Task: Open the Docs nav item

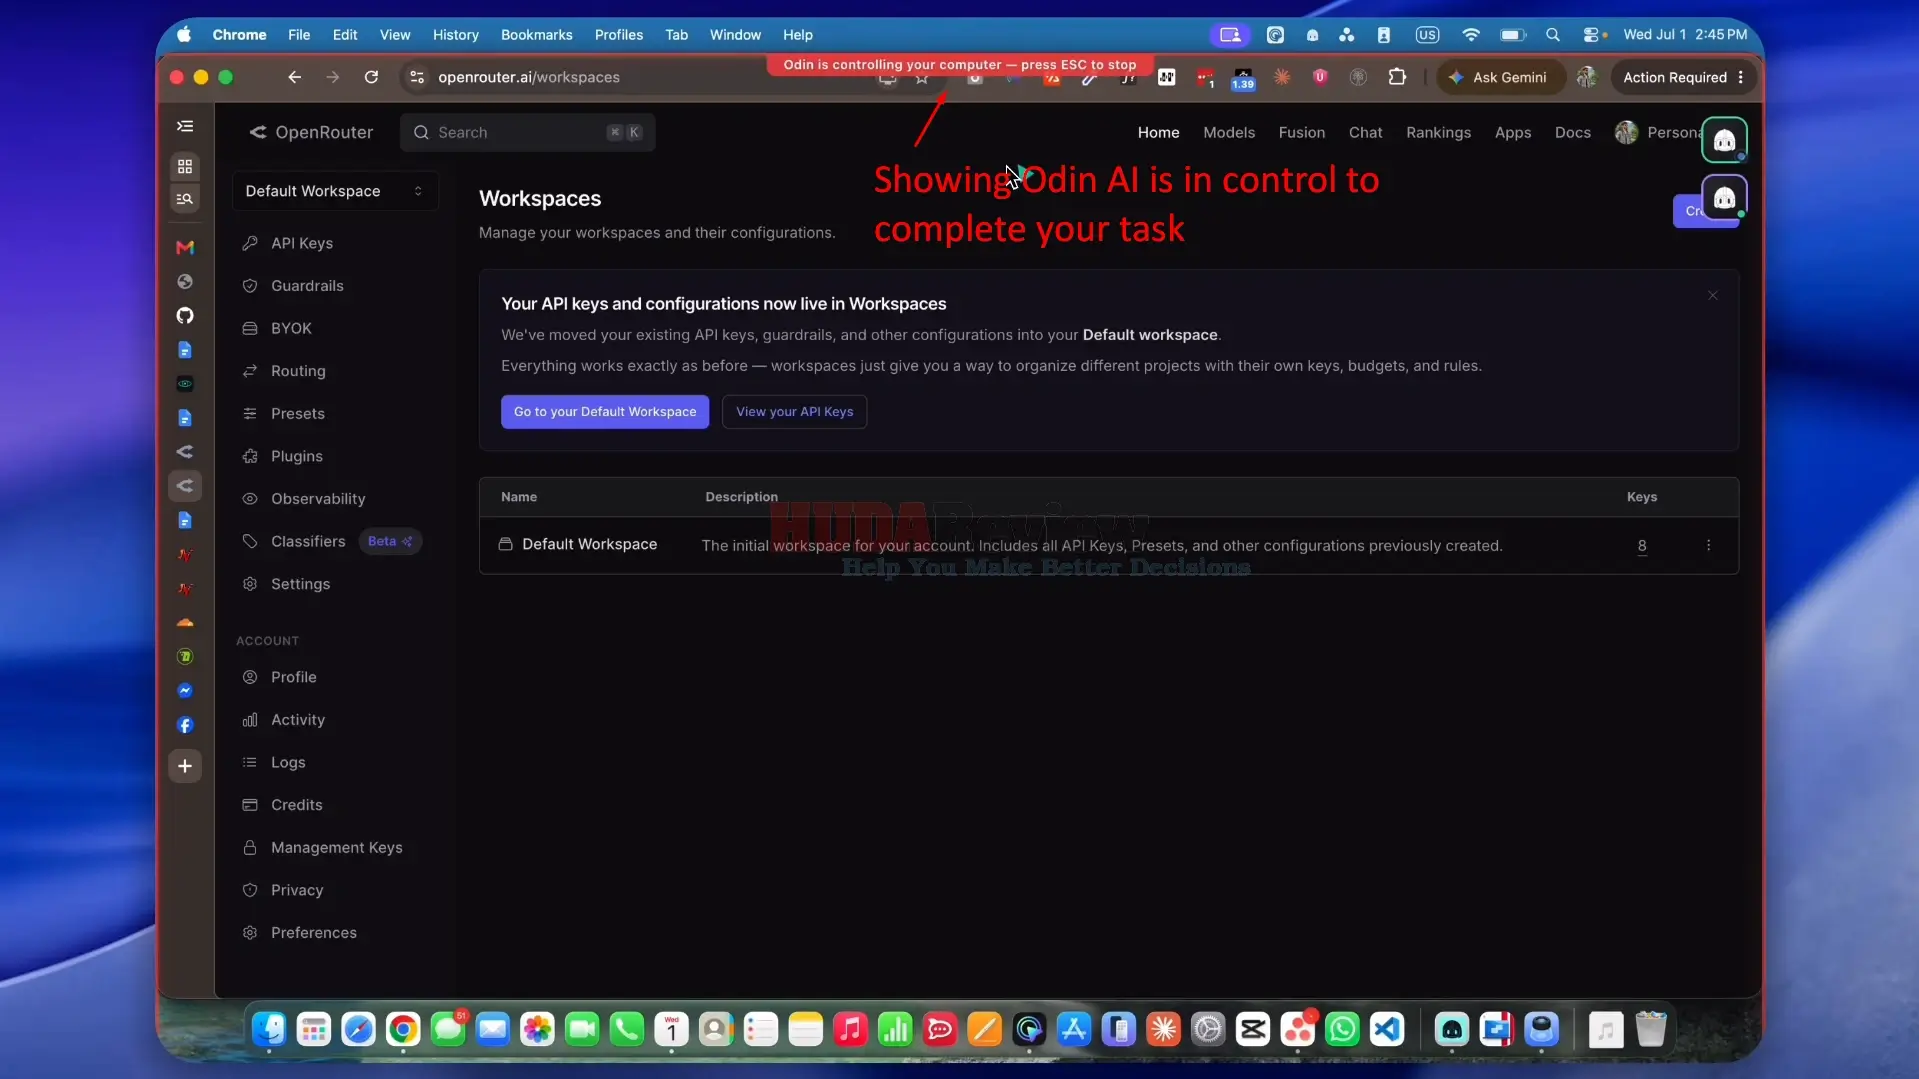Action: pyautogui.click(x=1572, y=132)
